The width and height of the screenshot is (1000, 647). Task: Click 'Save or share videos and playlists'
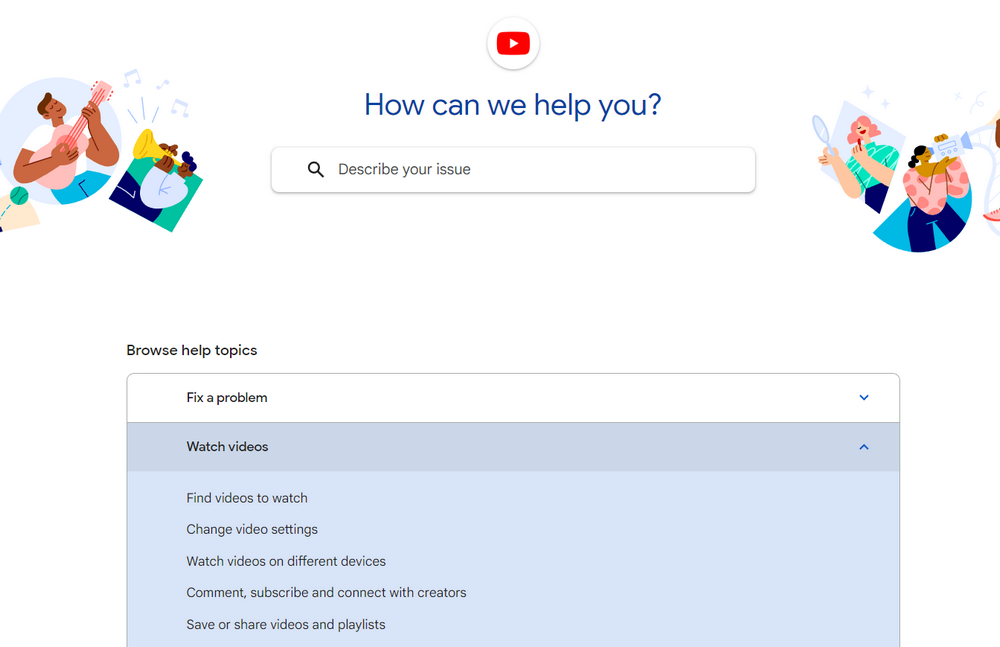point(286,625)
